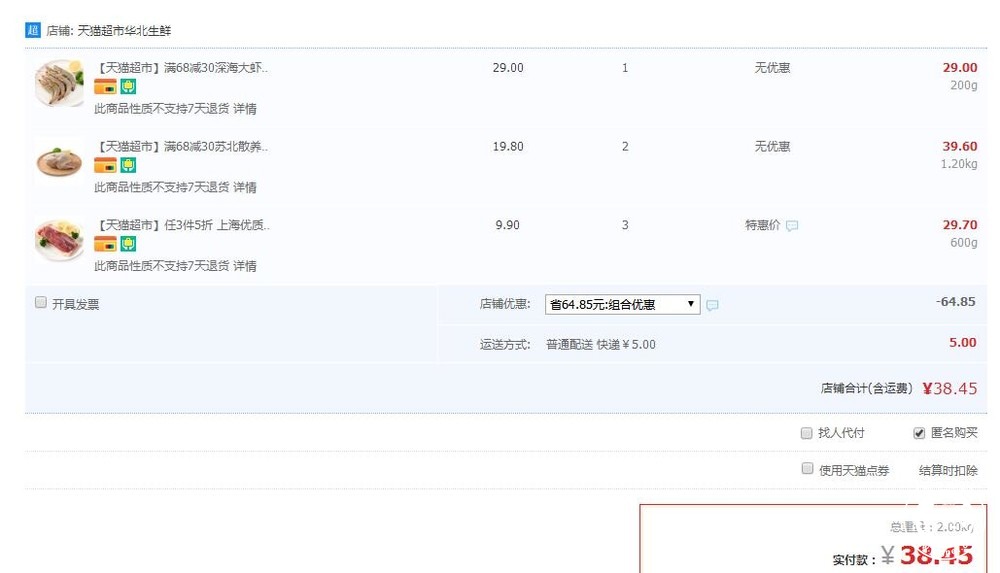The width and height of the screenshot is (1000, 573).
Task: Click the 200g weight label
Action: [964, 85]
